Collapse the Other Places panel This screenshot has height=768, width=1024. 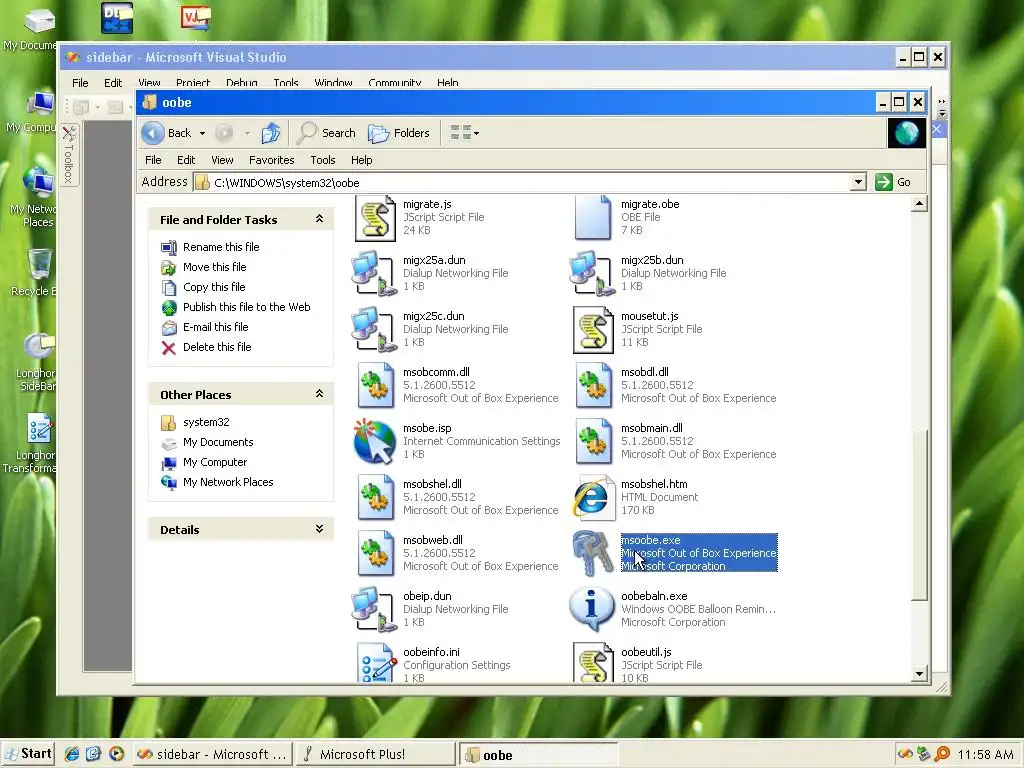[319, 394]
